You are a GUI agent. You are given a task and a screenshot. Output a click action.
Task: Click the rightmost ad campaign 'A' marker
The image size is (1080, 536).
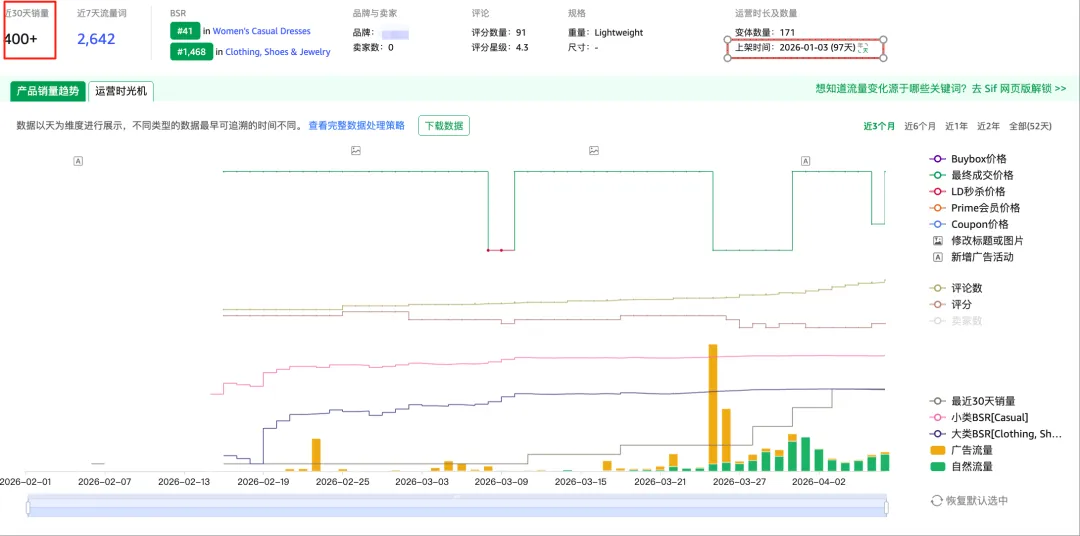point(805,160)
